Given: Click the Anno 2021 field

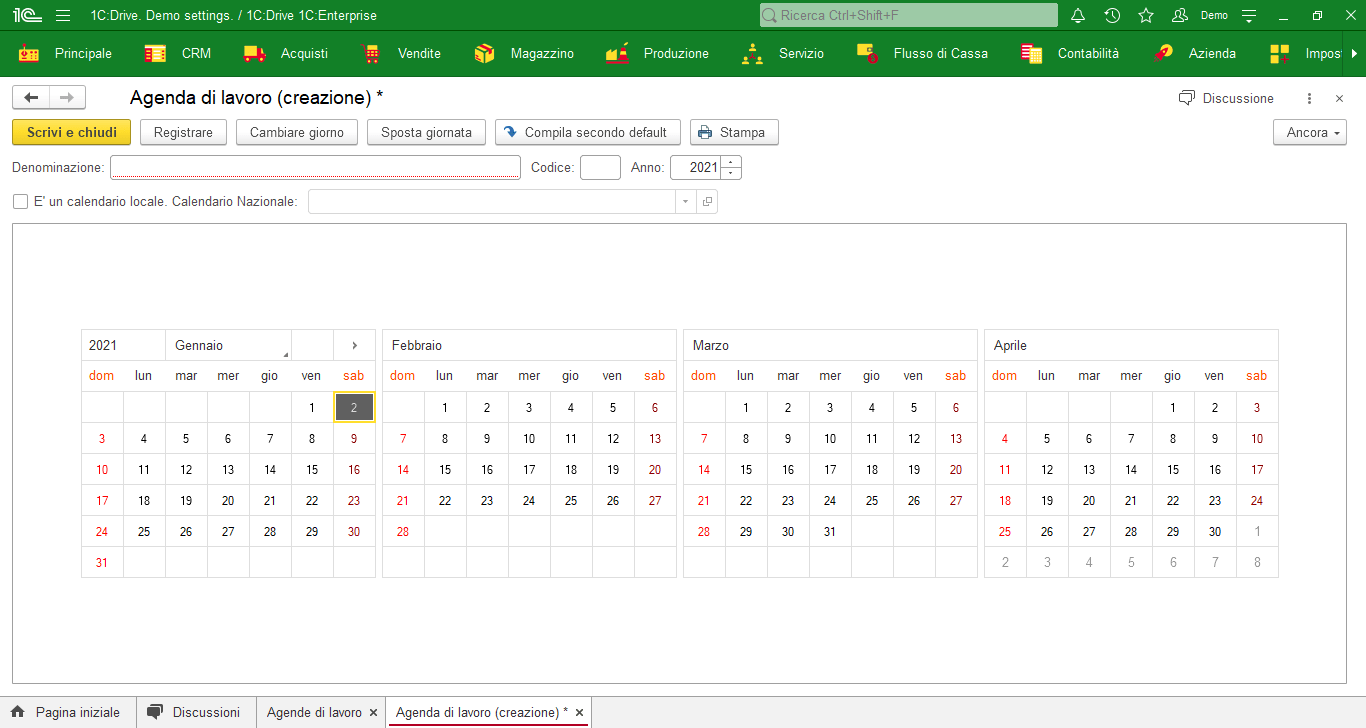Looking at the screenshot, I should click(x=696, y=167).
